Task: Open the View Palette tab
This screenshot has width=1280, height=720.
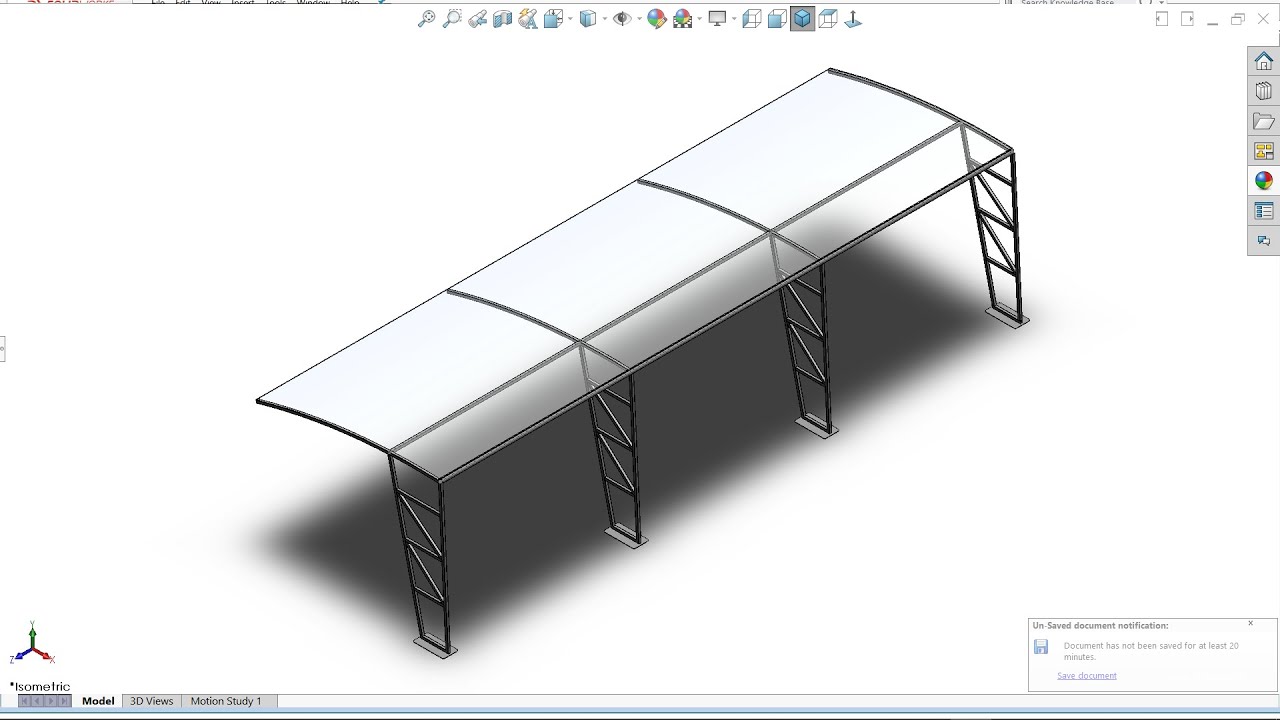Action: (1264, 151)
